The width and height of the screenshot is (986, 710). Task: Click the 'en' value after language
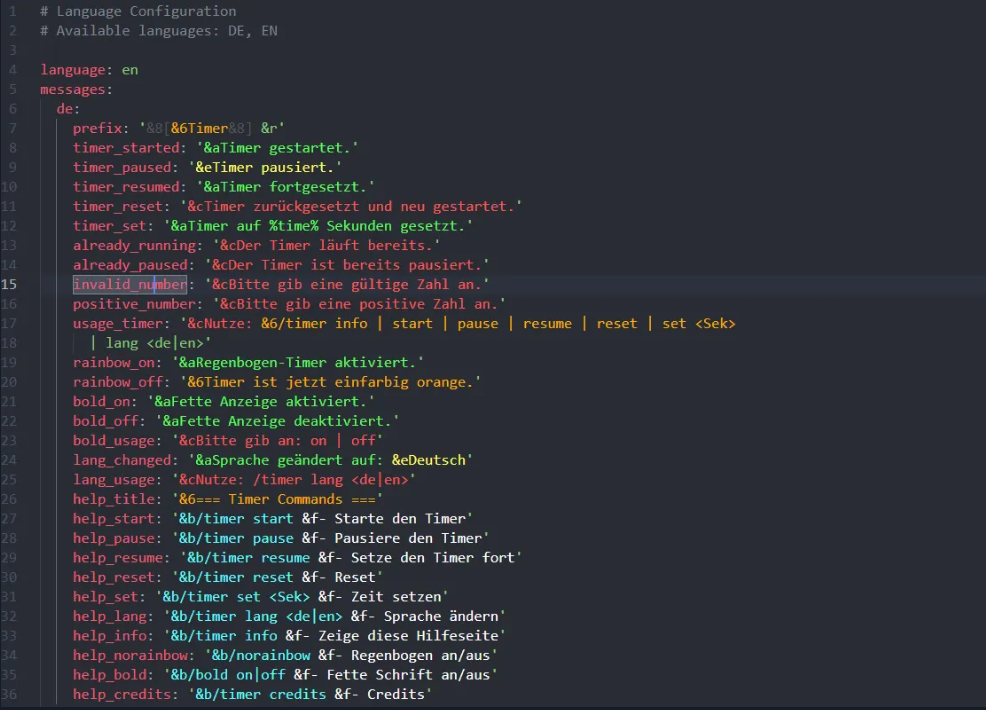130,70
